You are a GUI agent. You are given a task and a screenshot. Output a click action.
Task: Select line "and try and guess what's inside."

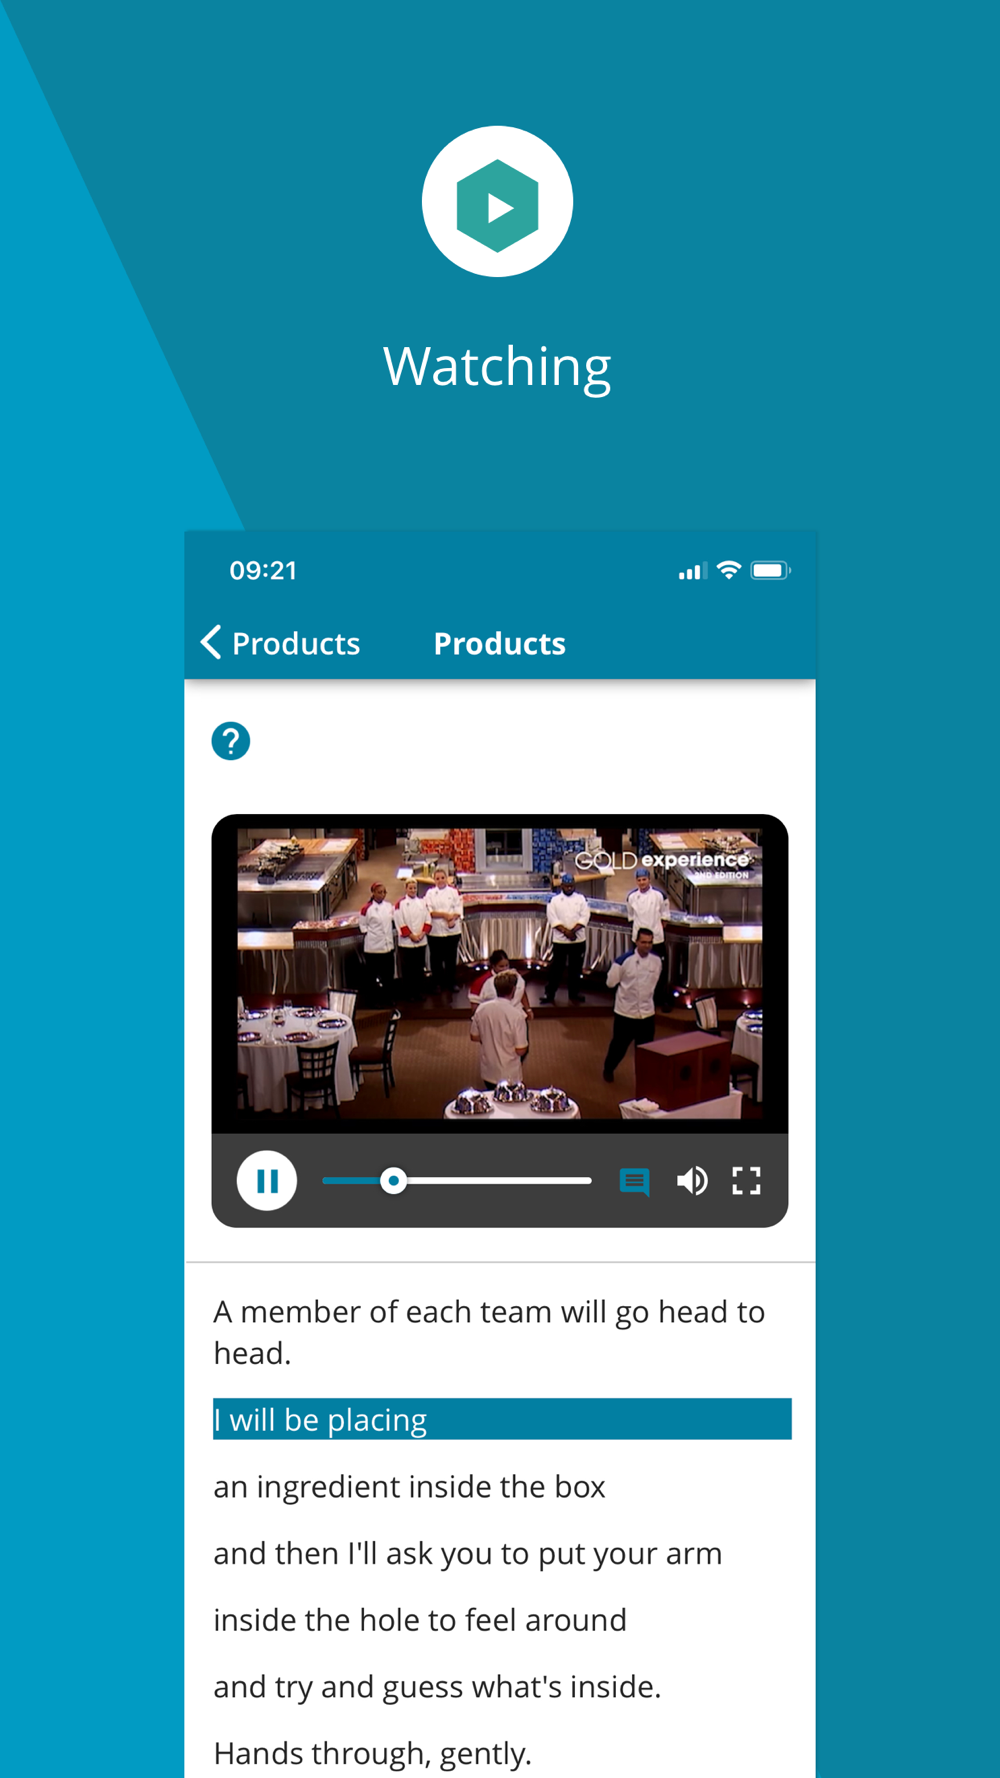click(437, 1687)
